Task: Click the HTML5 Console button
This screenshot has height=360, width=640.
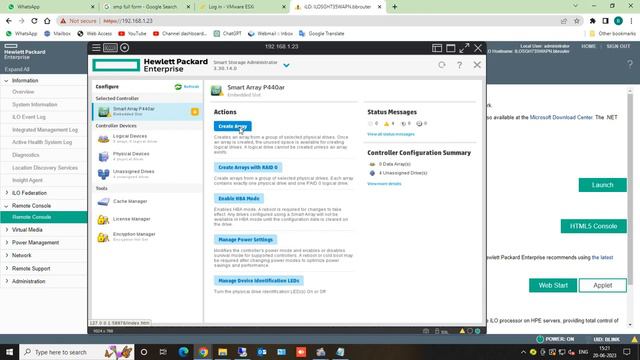Action: [593, 226]
